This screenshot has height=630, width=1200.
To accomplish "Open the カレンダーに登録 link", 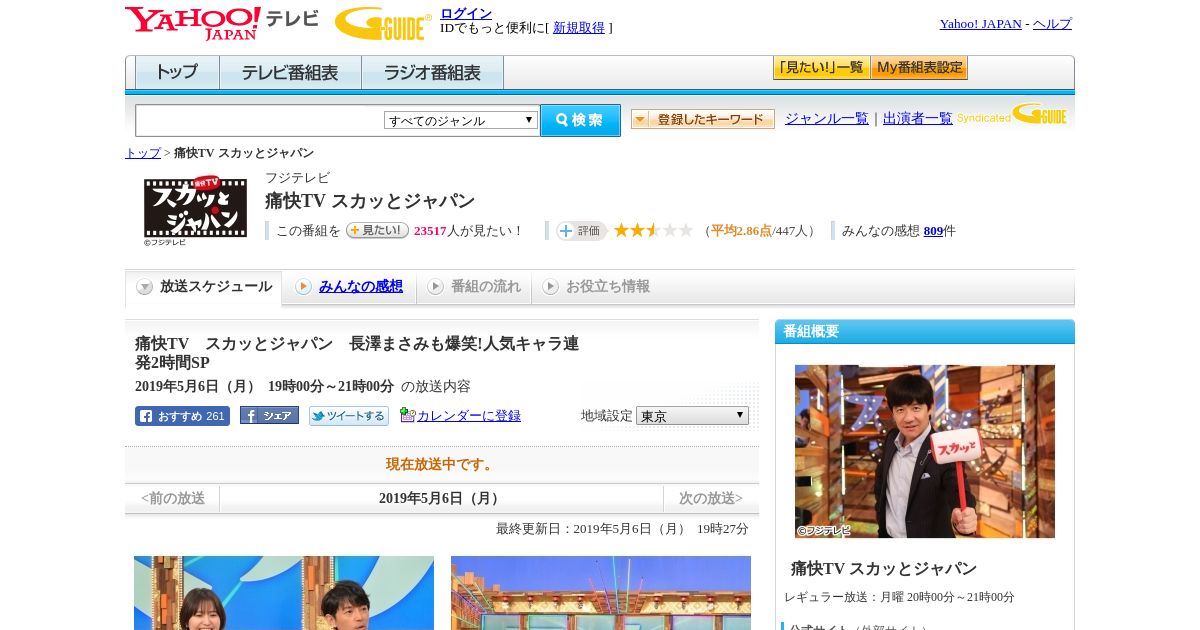I will (x=469, y=416).
